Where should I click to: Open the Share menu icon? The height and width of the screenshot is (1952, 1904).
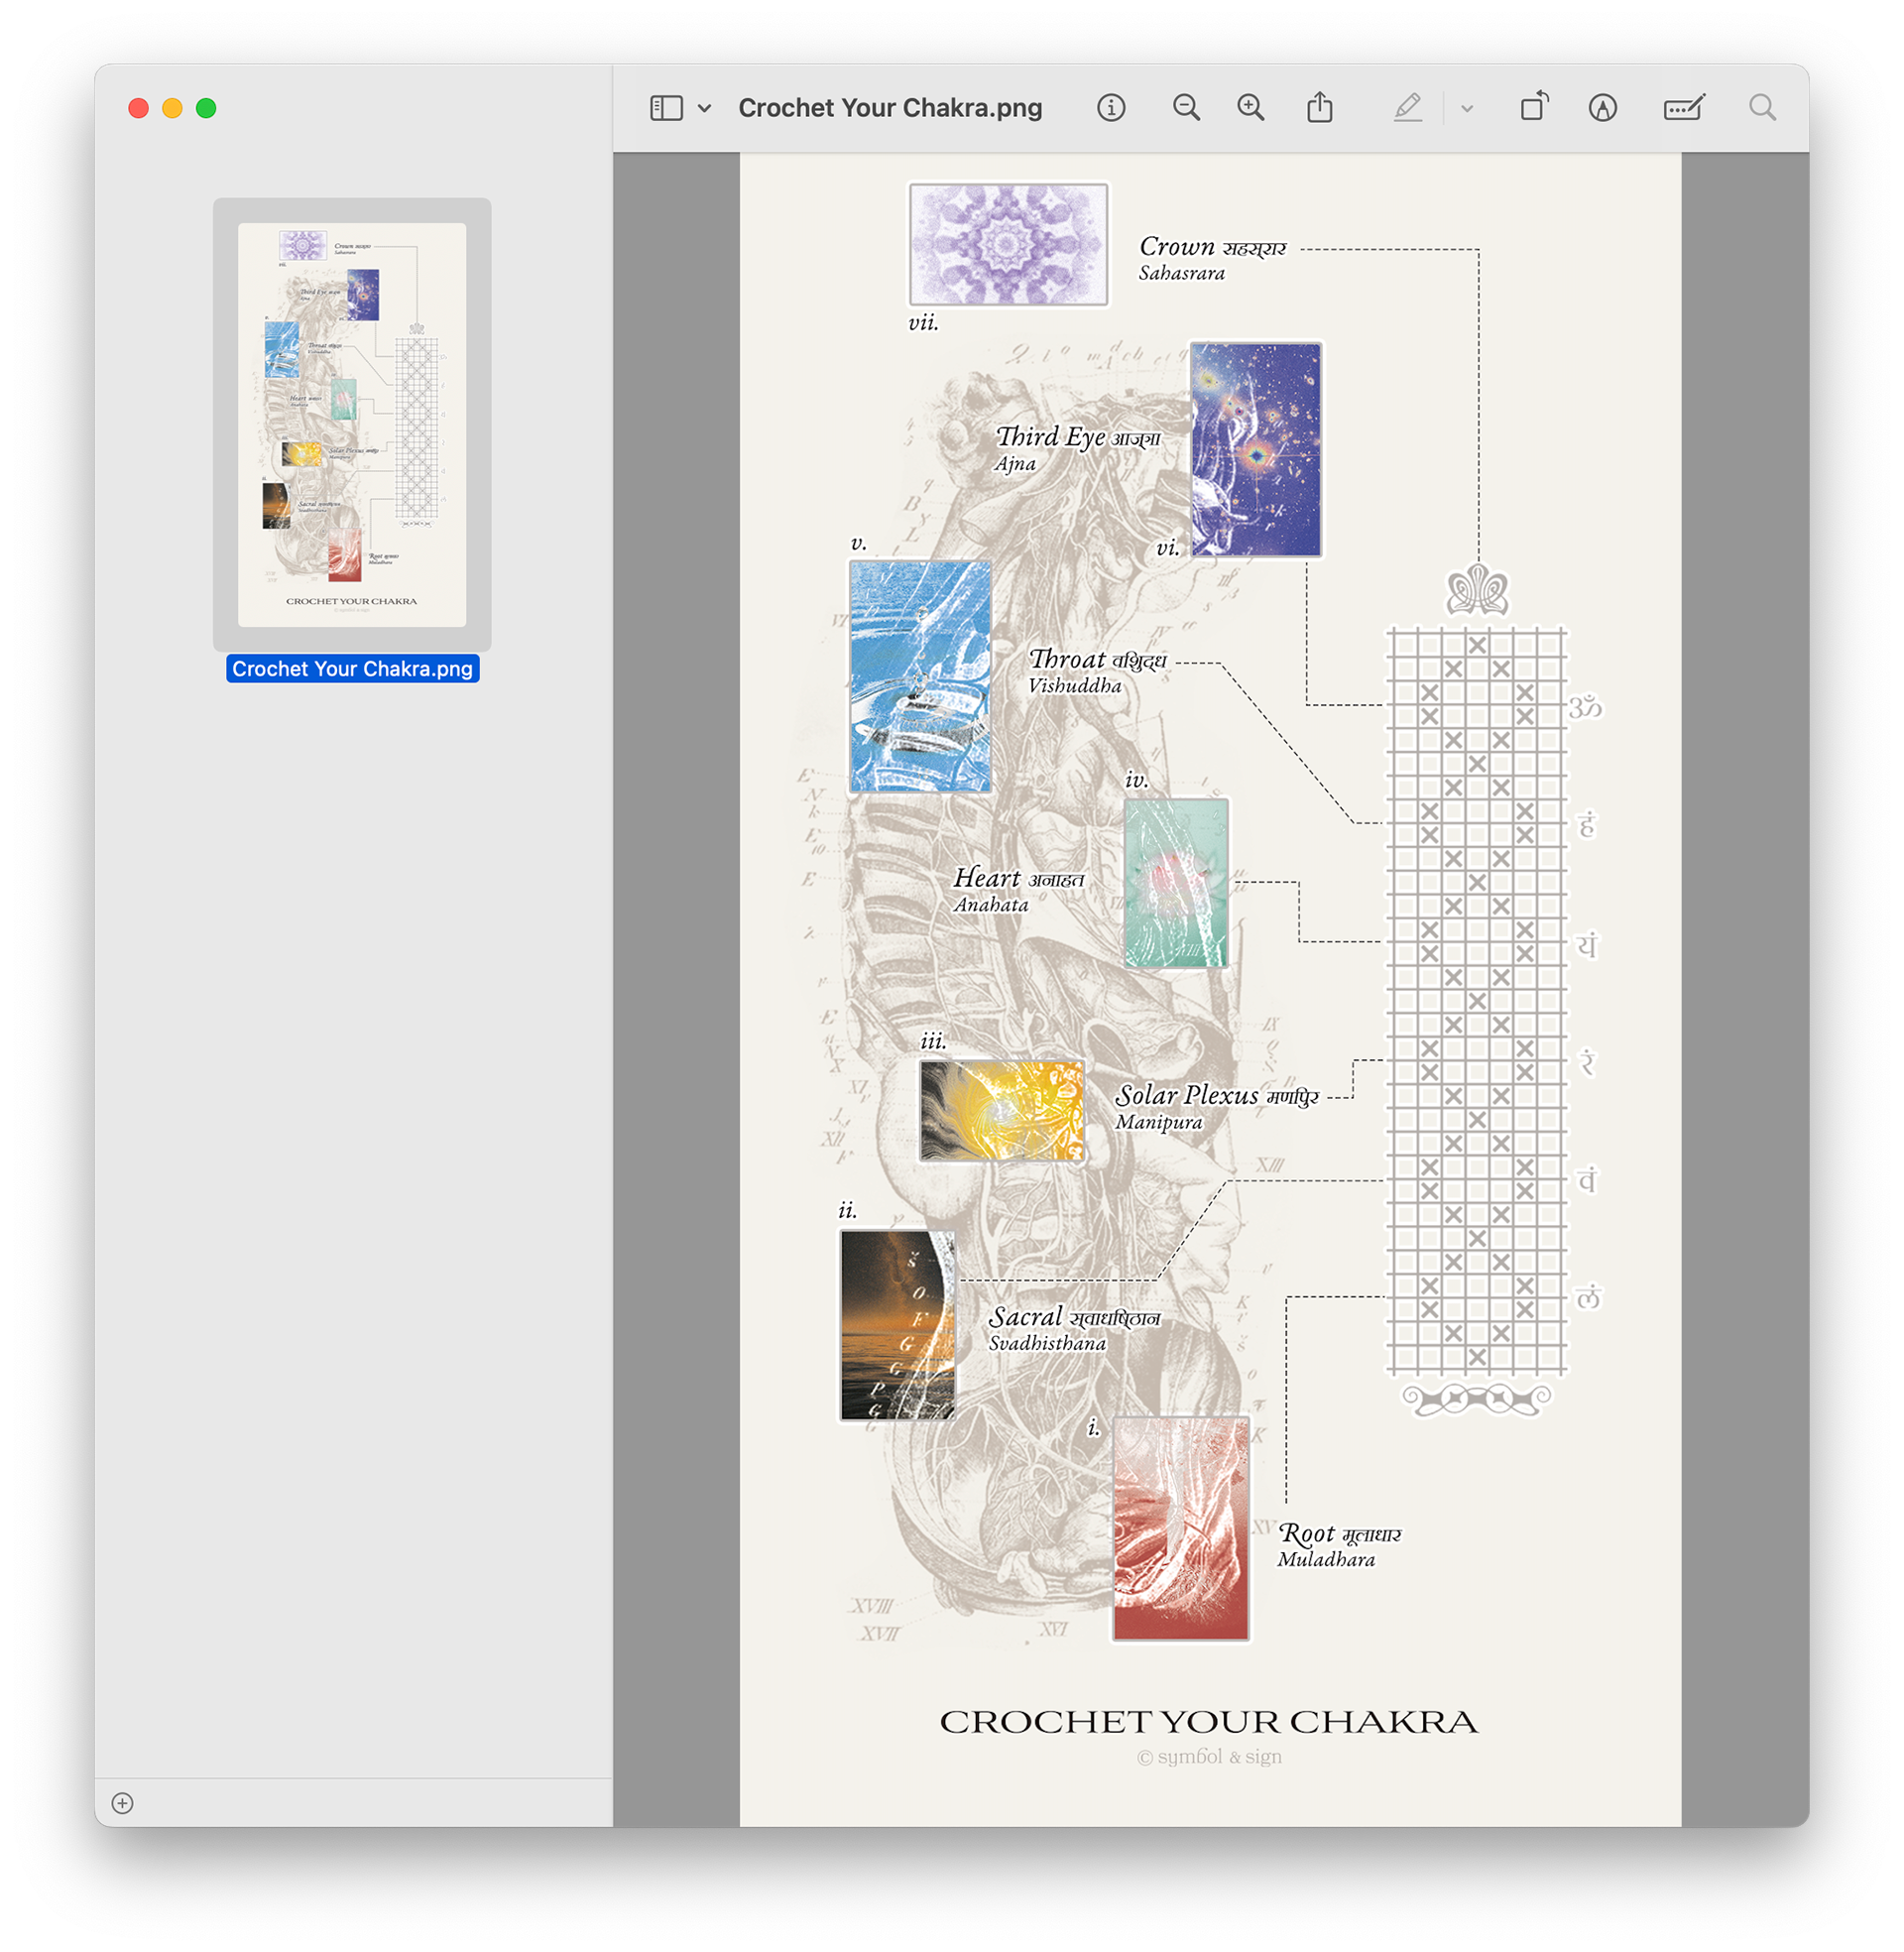[1319, 108]
